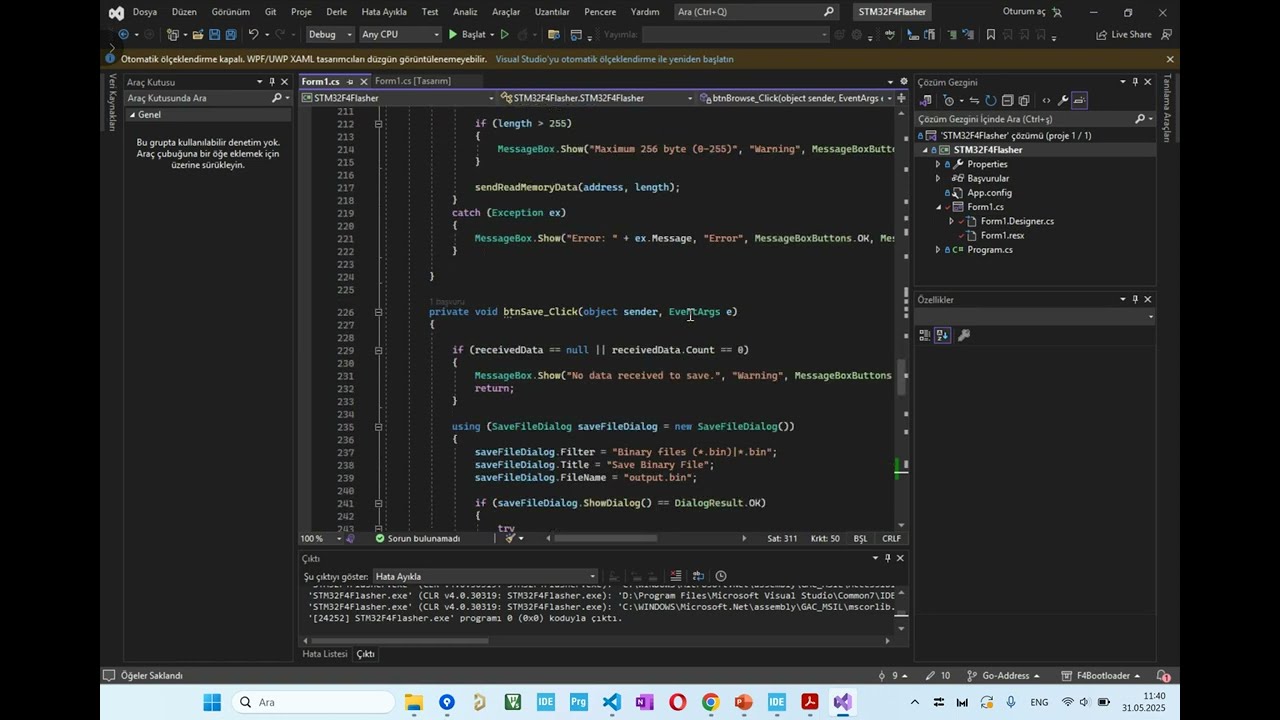Click View Code icon in Solution Explorer
The height and width of the screenshot is (720, 1280).
point(1046,100)
